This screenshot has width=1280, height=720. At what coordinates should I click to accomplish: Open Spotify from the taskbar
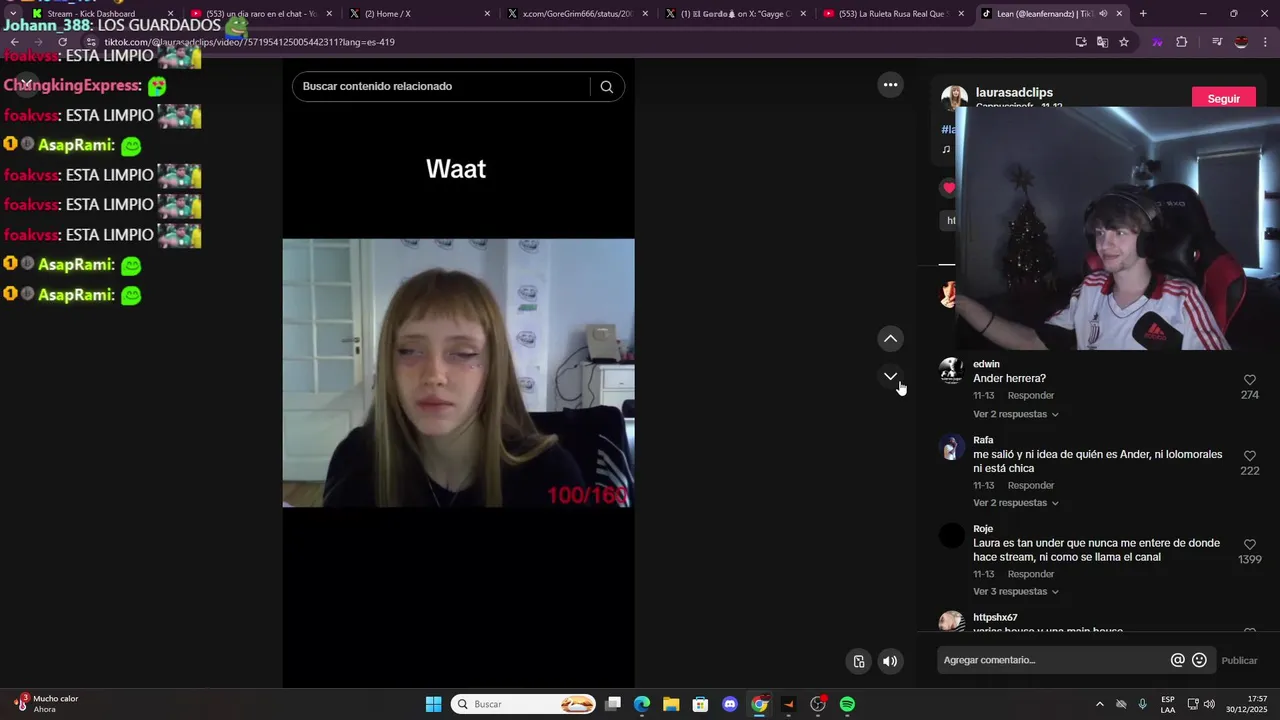pos(847,704)
